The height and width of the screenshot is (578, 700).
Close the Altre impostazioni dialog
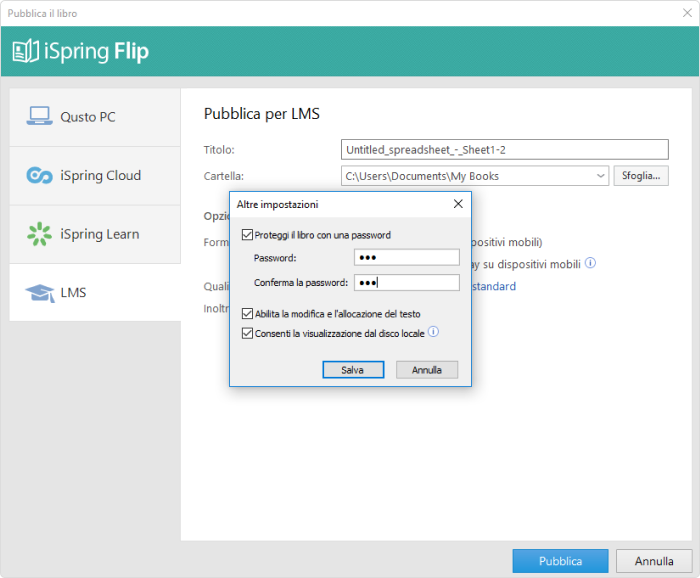point(458,204)
